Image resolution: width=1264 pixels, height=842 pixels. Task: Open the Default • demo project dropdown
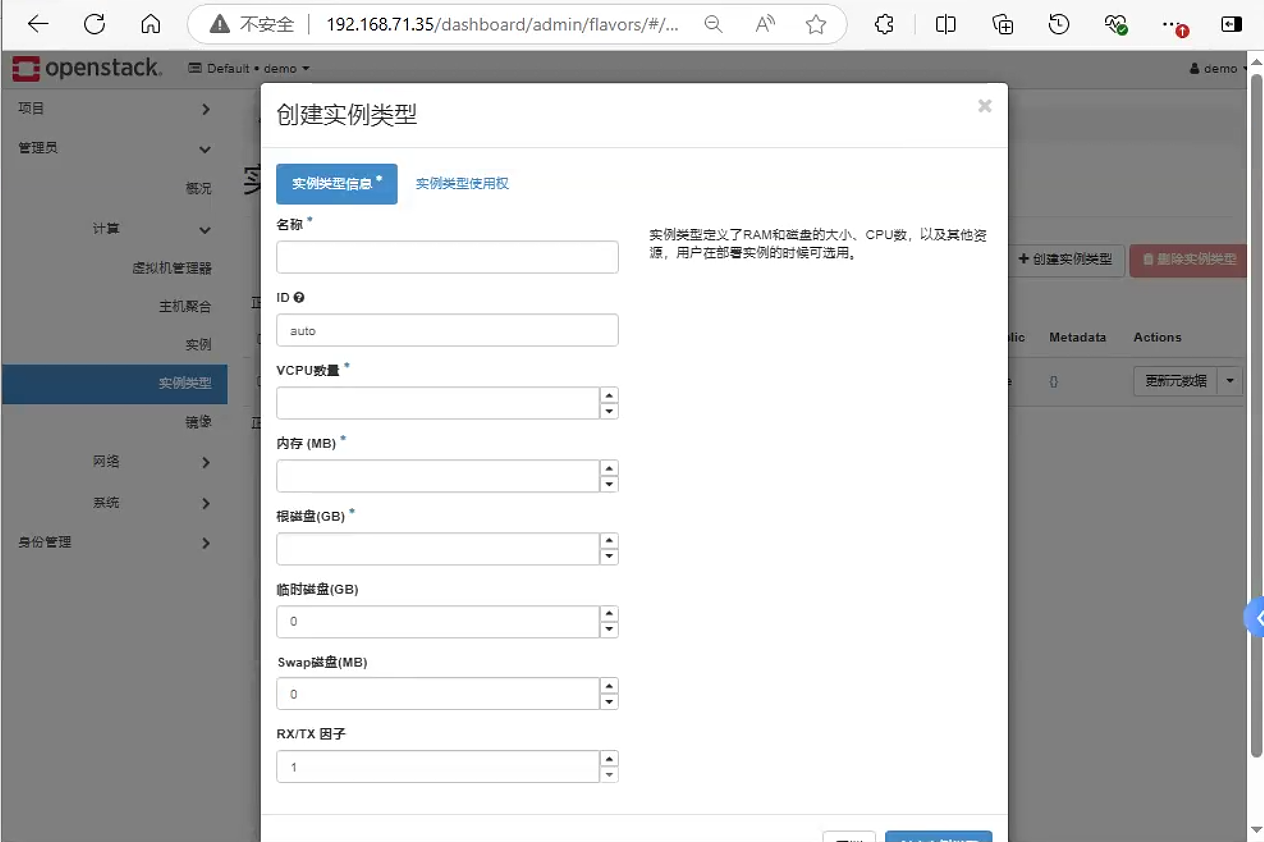(249, 68)
